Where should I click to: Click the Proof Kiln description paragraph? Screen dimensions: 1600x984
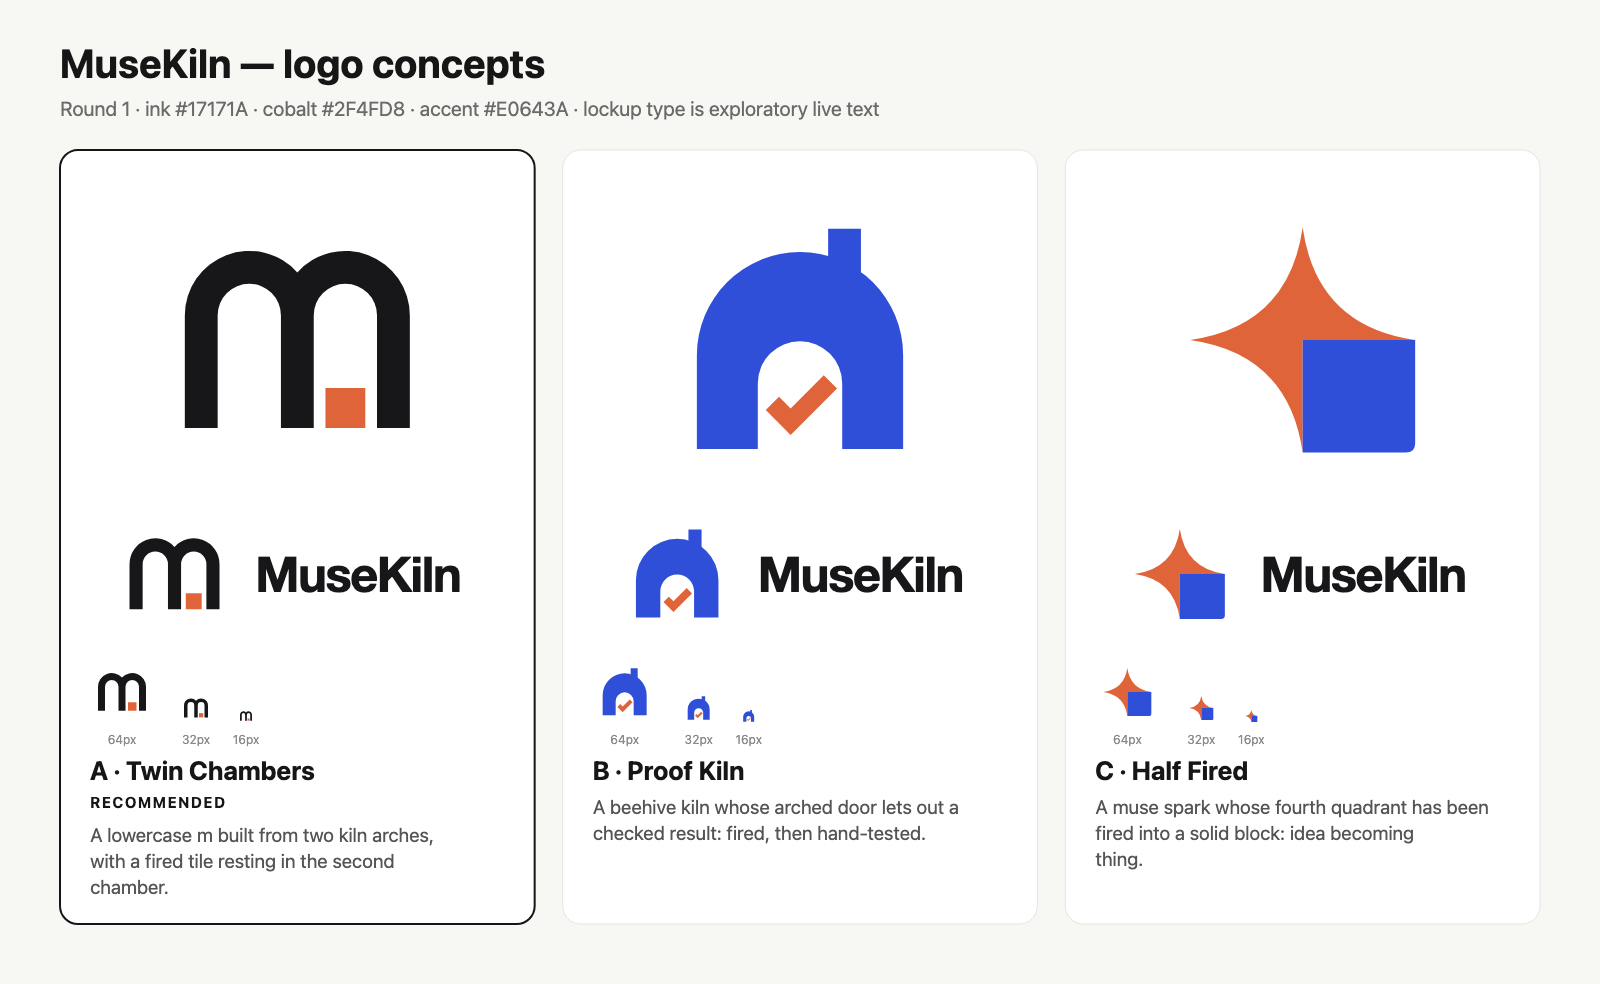click(776, 820)
